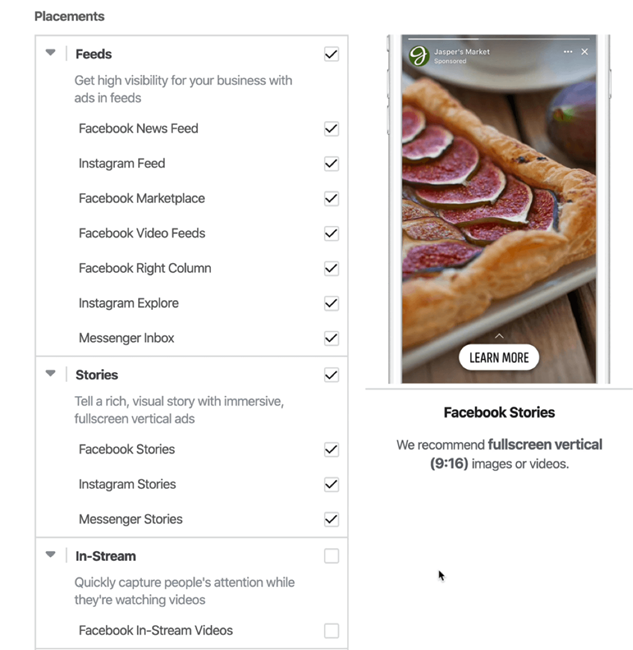This screenshot has height=650, width=633.
Task: Close the story preview with X icon
Action: tap(584, 52)
